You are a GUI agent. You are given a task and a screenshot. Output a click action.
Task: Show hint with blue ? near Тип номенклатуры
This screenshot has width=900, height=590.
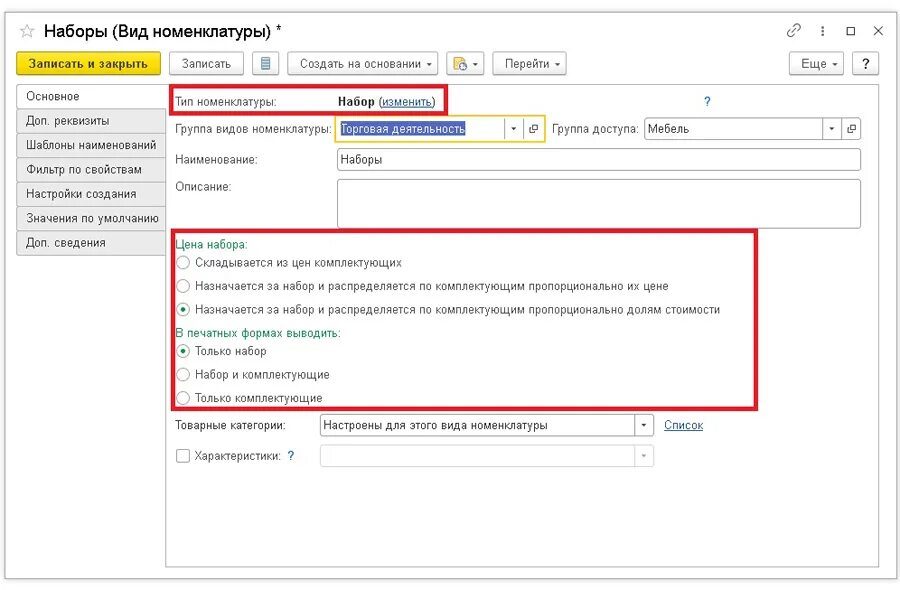707,102
